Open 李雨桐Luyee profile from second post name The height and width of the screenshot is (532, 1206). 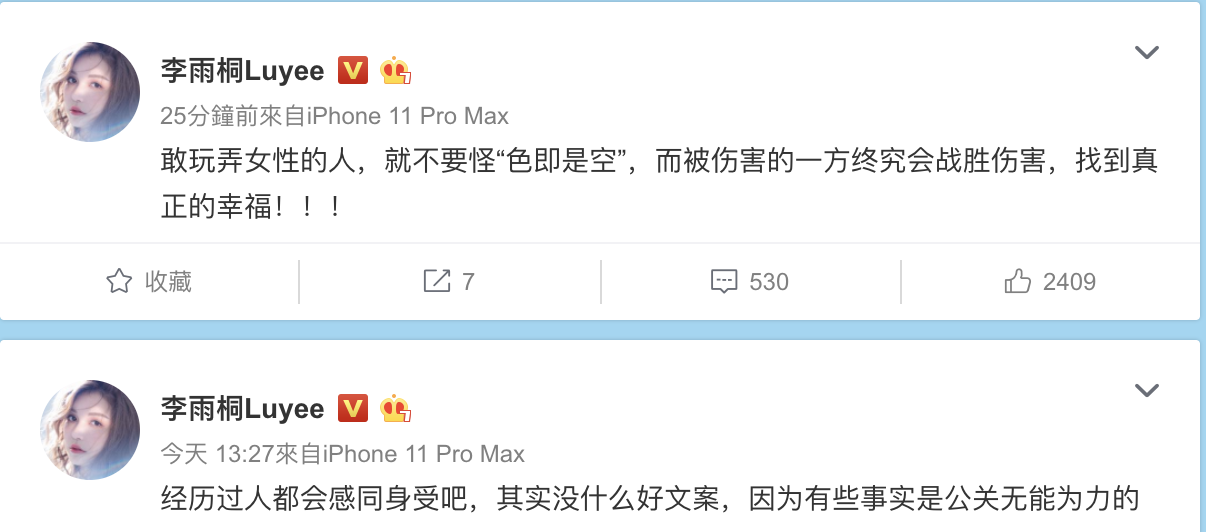pos(243,409)
